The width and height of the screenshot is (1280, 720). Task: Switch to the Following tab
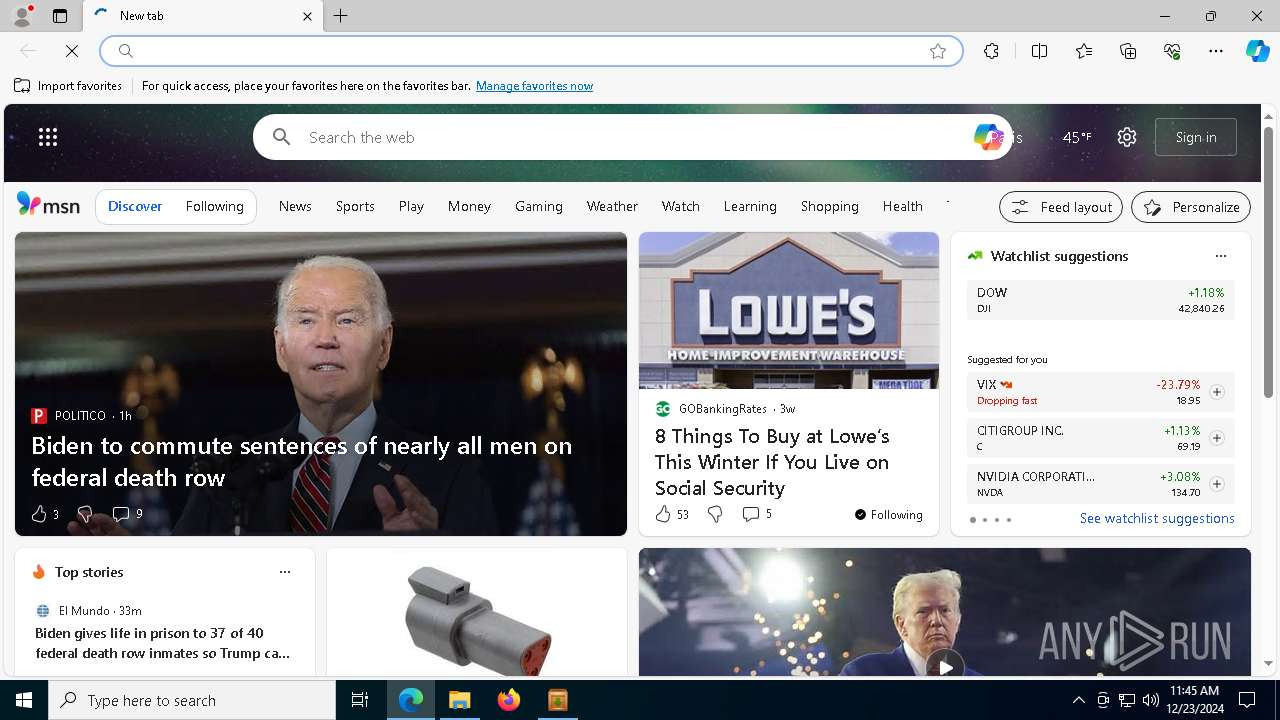coord(214,206)
